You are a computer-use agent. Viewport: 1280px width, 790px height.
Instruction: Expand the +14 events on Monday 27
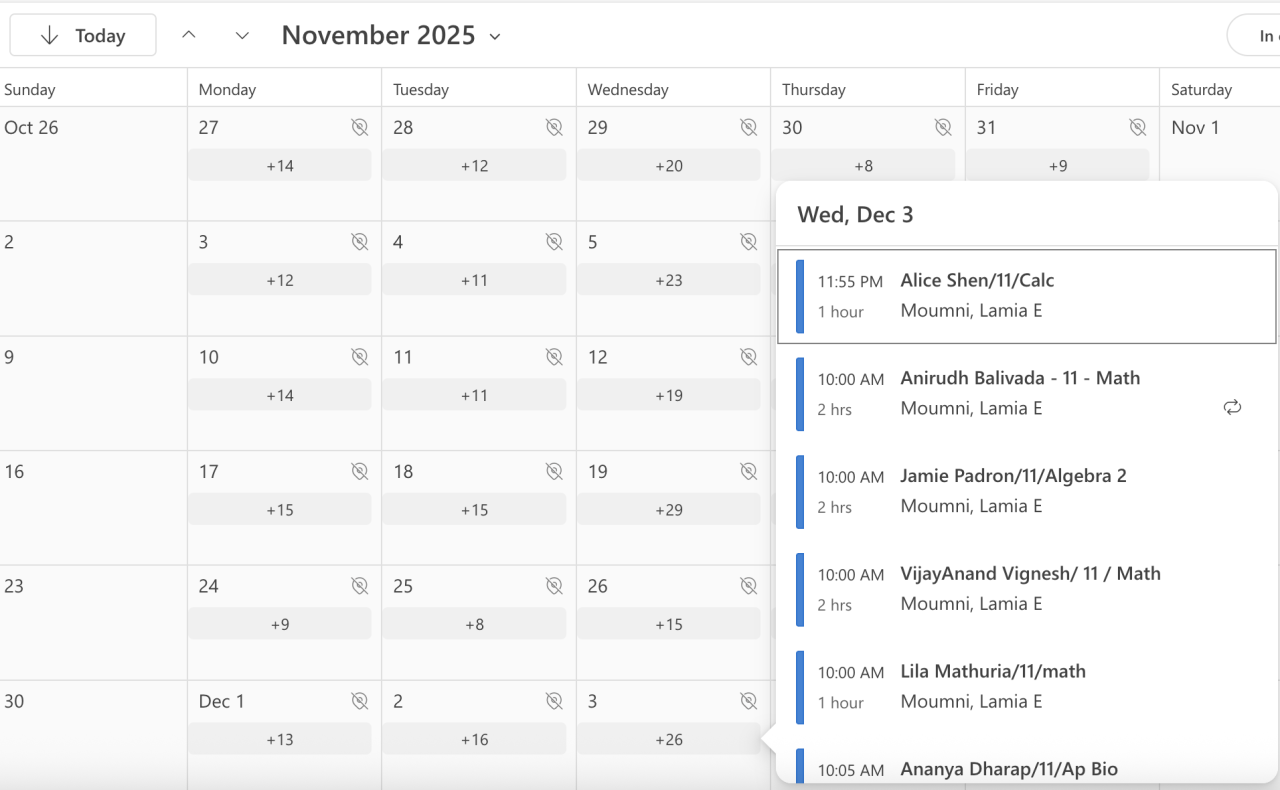click(x=280, y=166)
